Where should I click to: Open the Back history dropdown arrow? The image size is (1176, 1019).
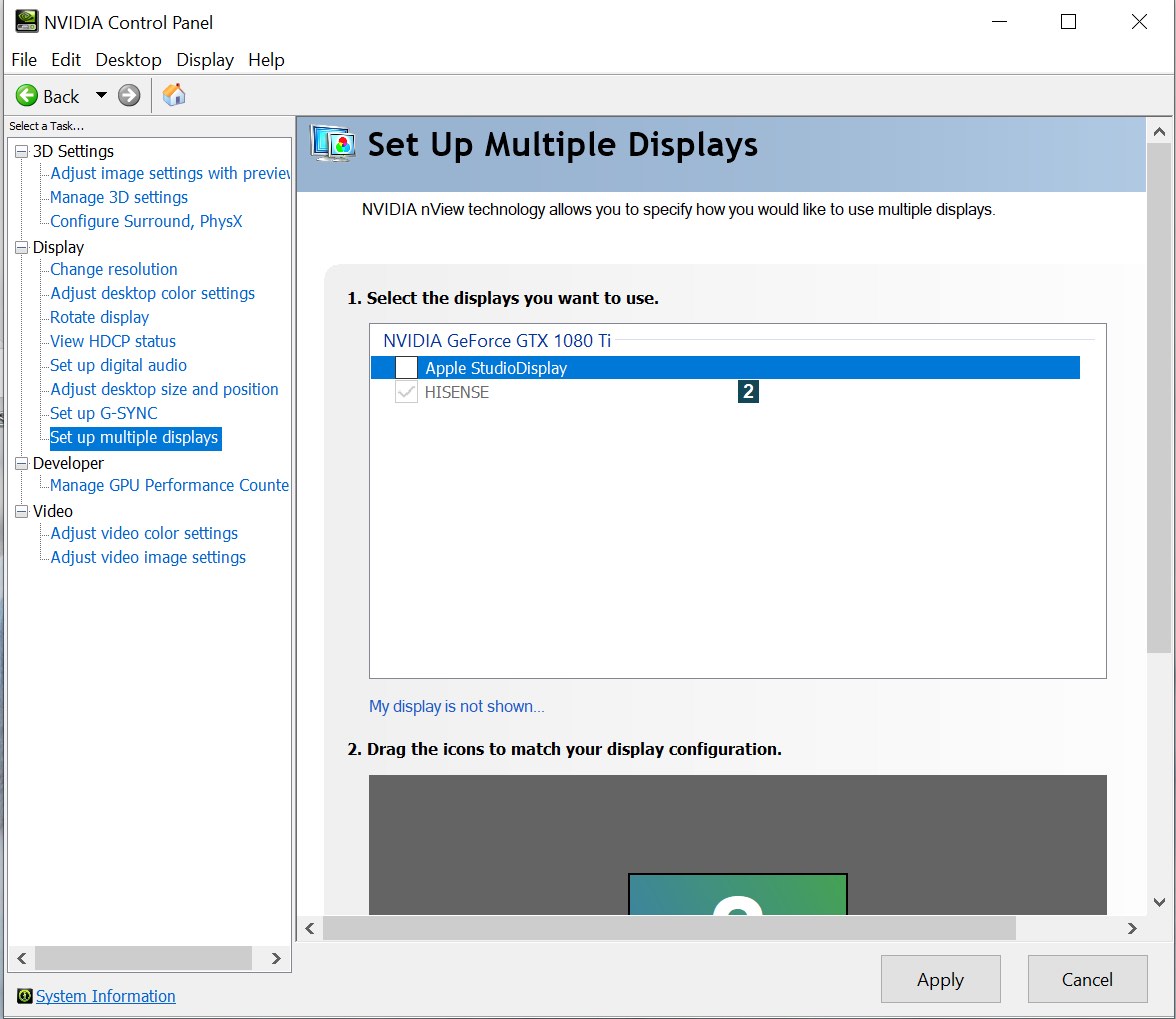point(101,95)
